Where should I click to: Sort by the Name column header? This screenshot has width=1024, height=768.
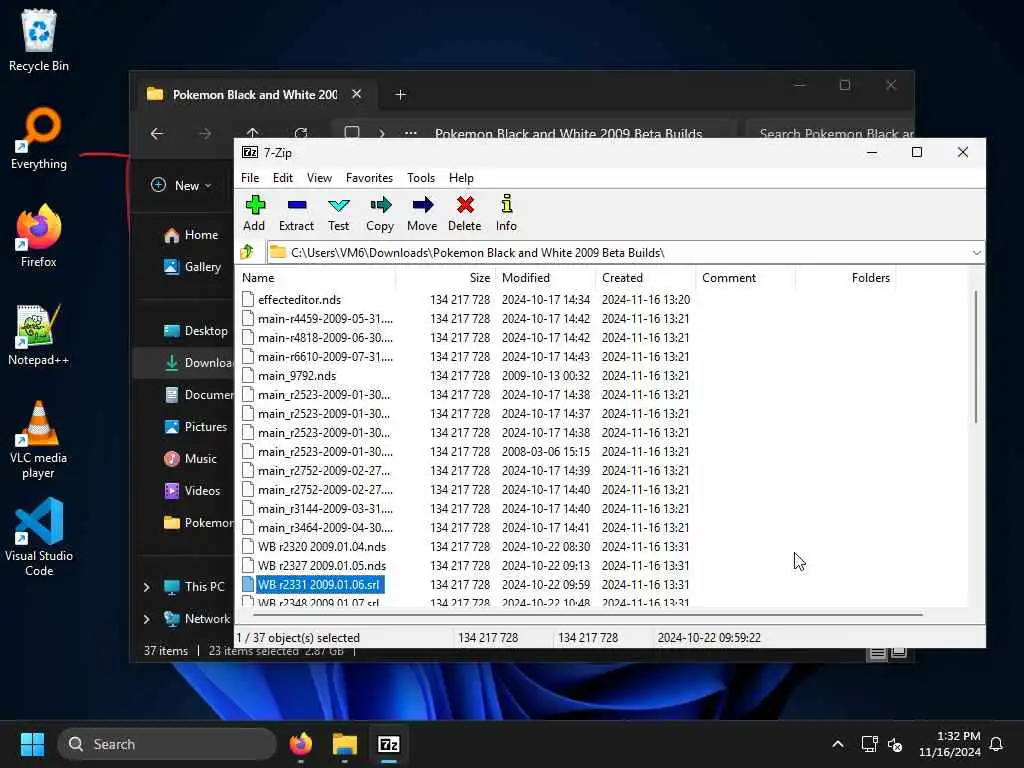pos(316,278)
